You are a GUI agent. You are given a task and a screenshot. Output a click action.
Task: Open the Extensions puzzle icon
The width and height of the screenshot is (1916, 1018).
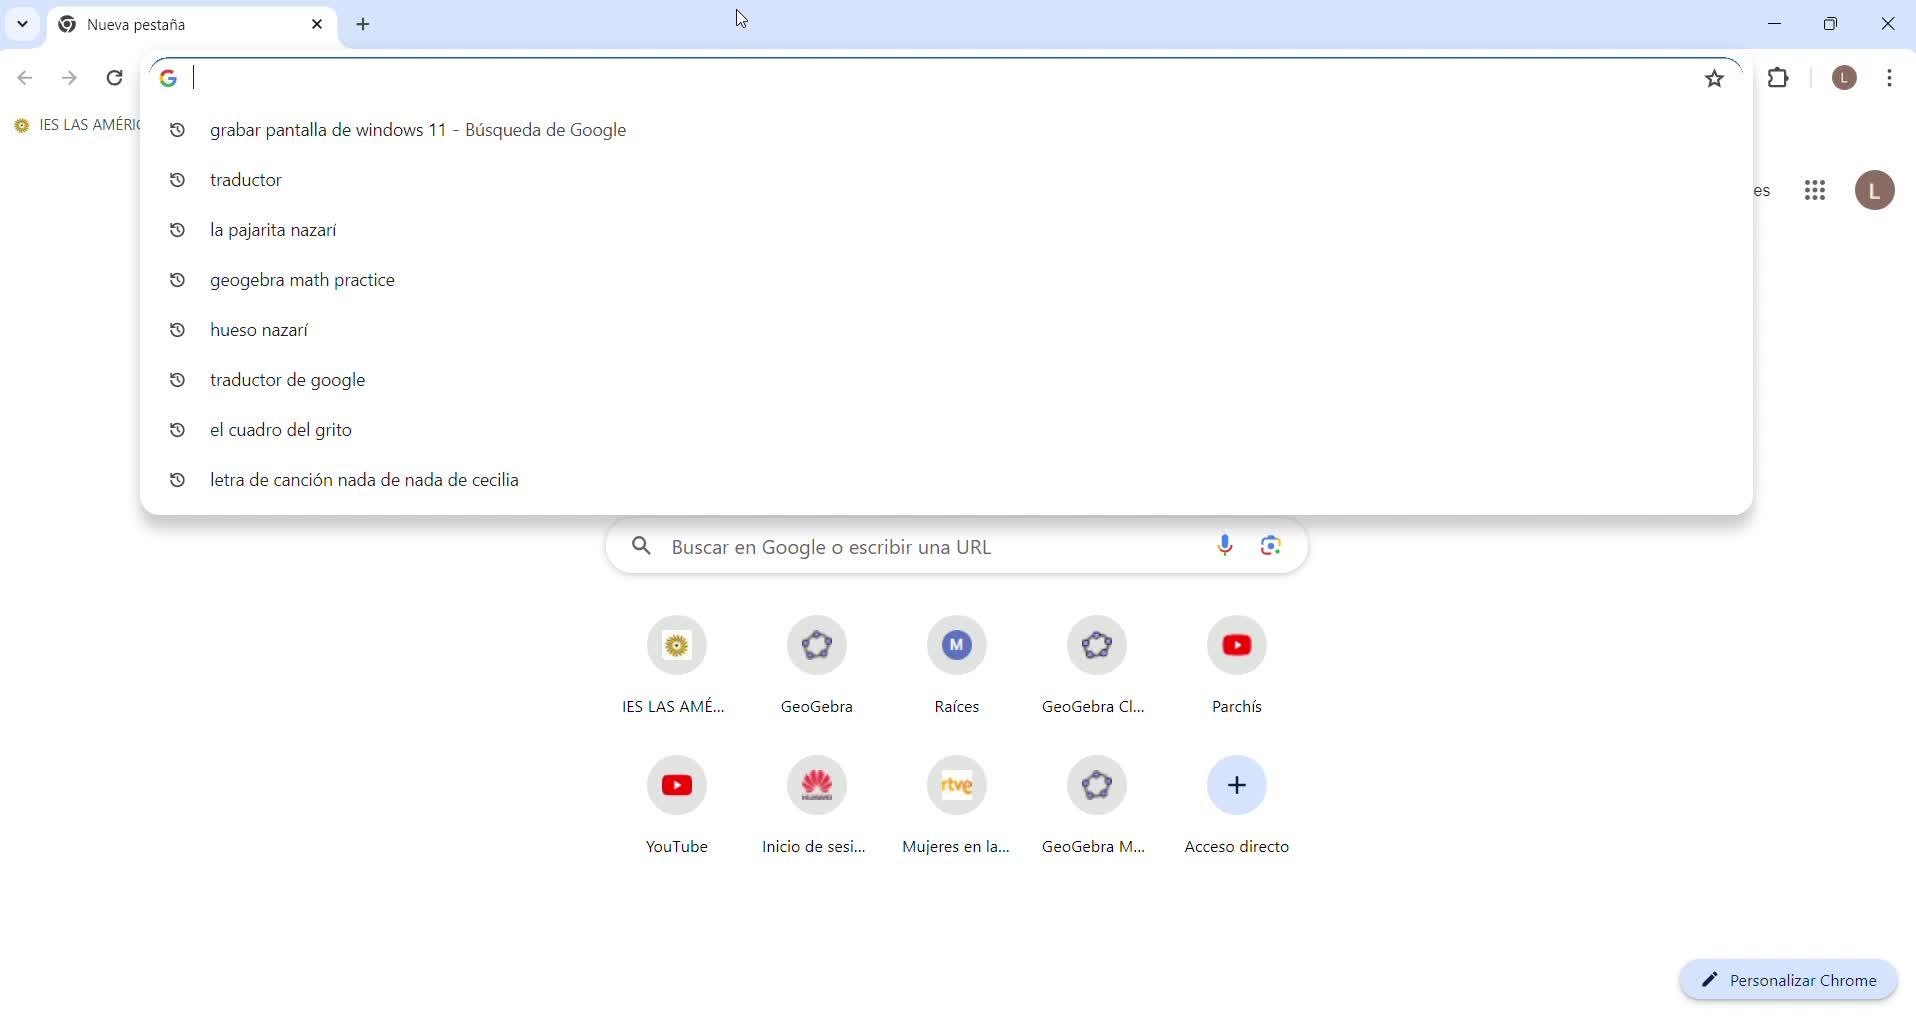coord(1779,78)
